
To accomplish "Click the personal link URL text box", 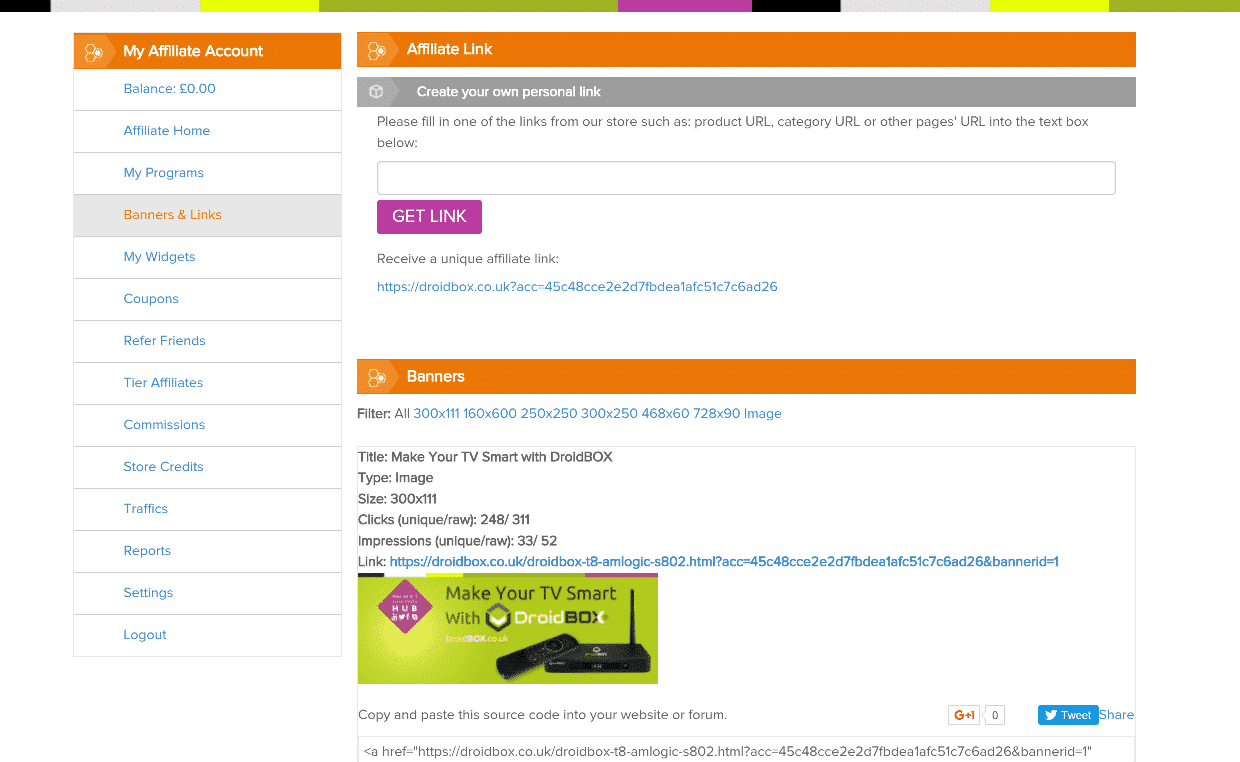I will (x=746, y=178).
